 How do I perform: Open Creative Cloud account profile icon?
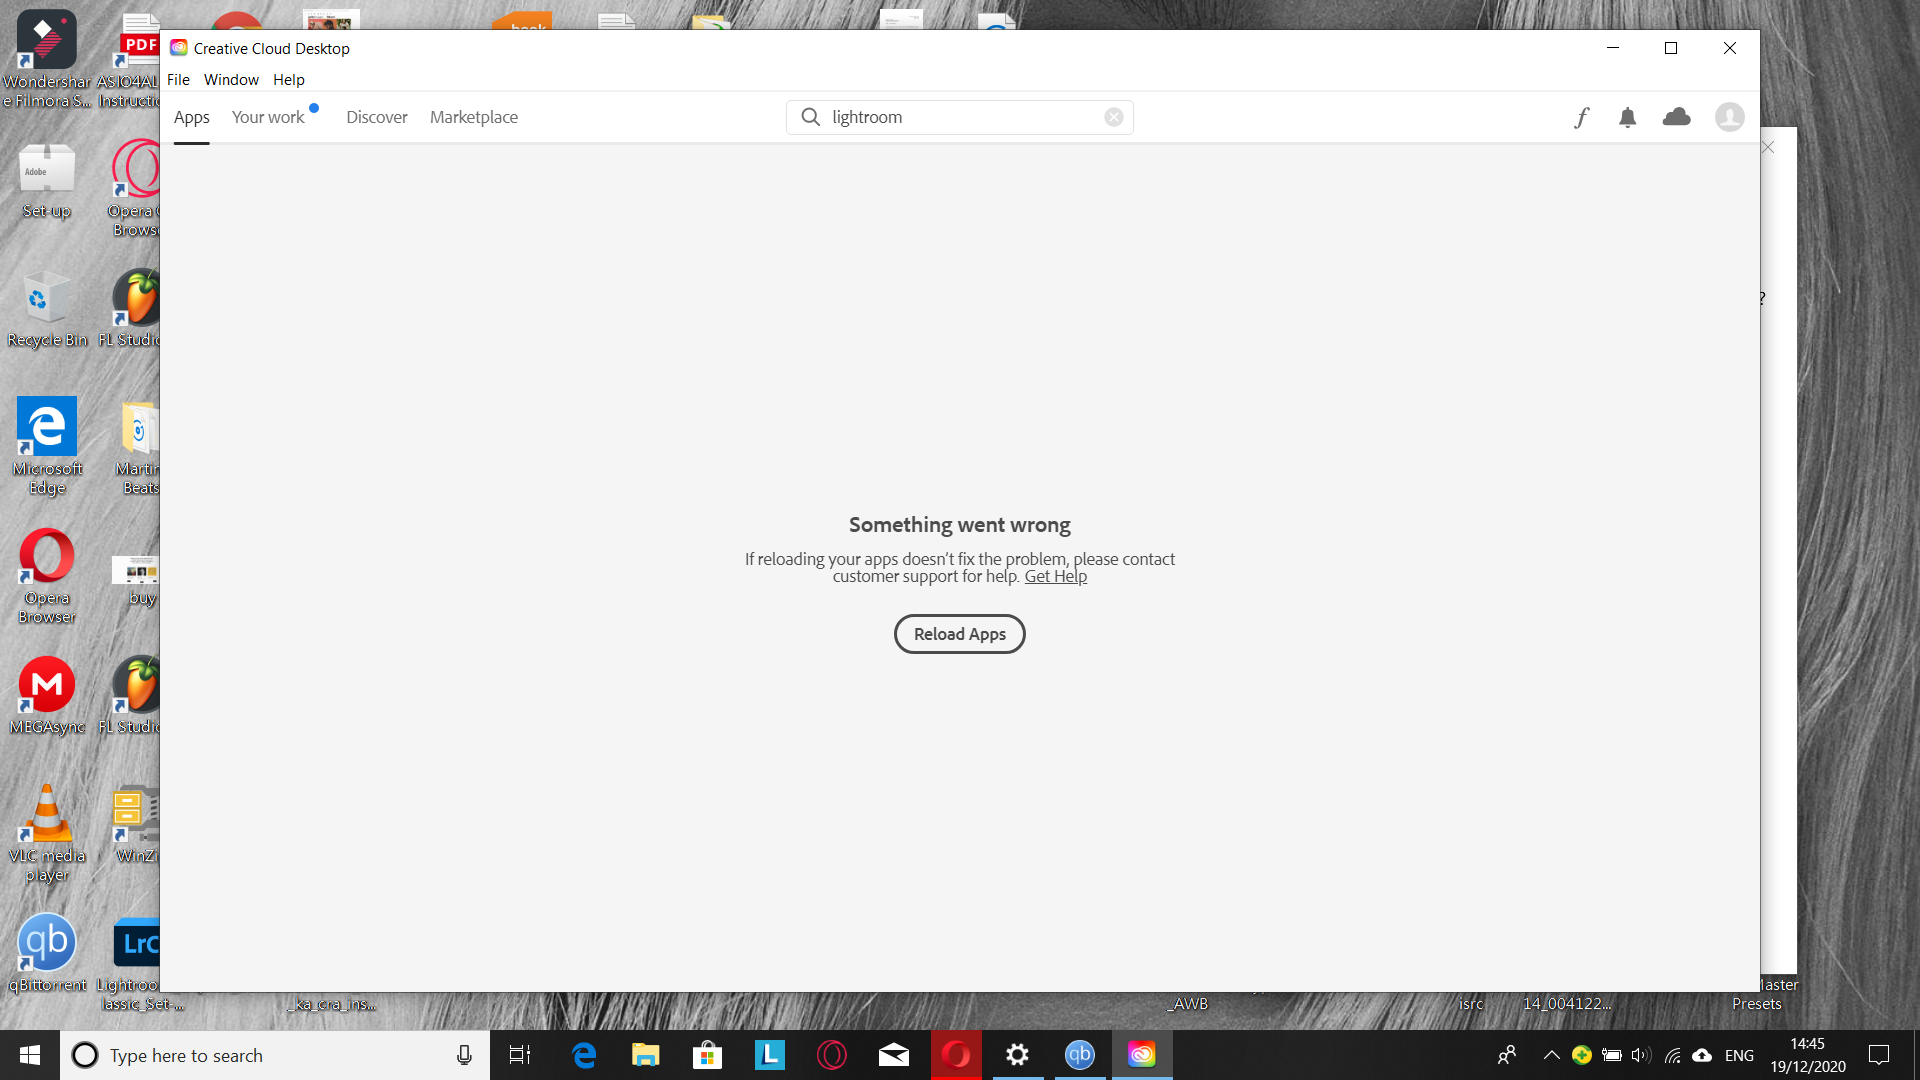pyautogui.click(x=1729, y=116)
